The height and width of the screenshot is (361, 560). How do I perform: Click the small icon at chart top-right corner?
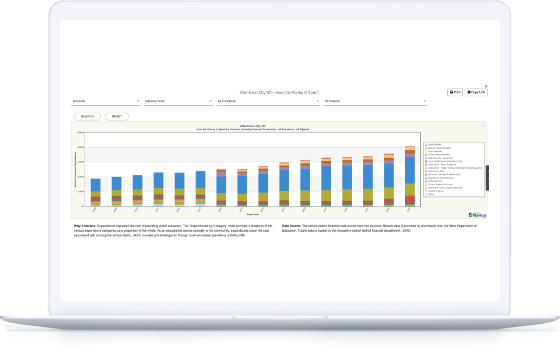point(483,125)
